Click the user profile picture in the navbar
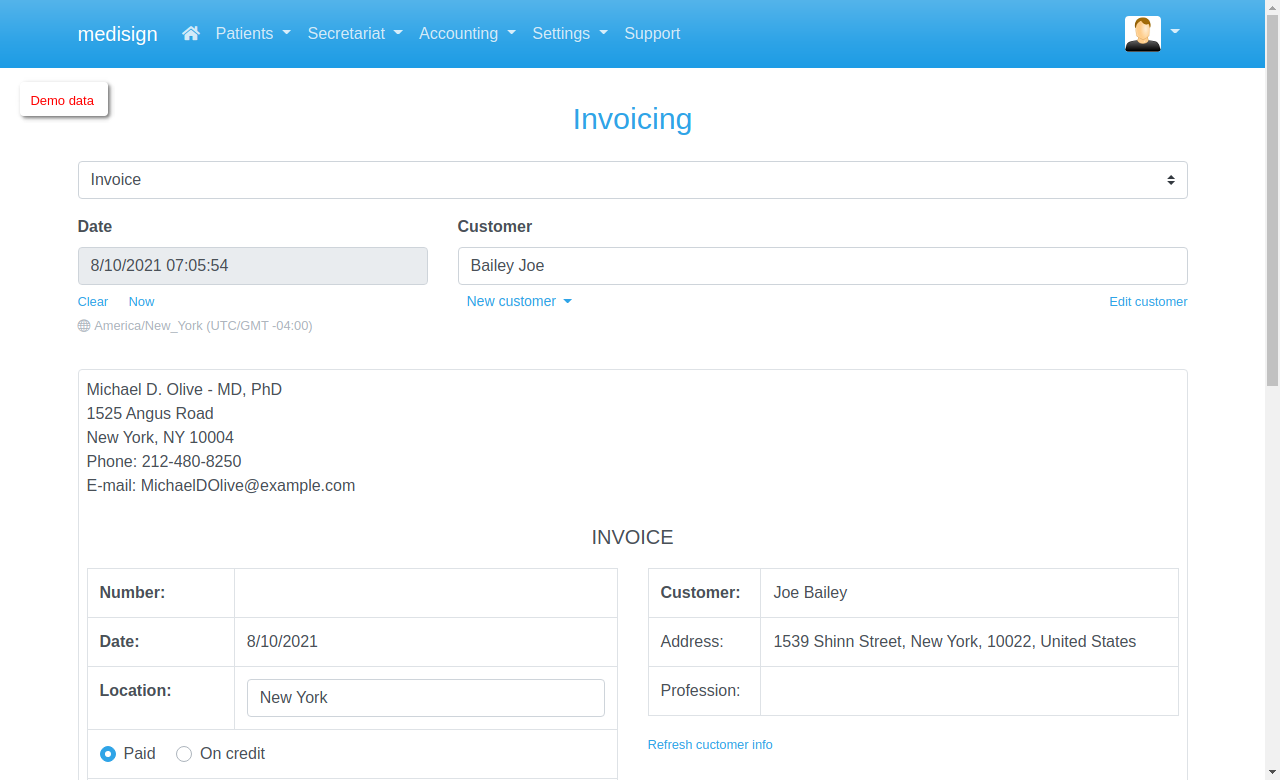This screenshot has height=780, width=1280. [1142, 33]
